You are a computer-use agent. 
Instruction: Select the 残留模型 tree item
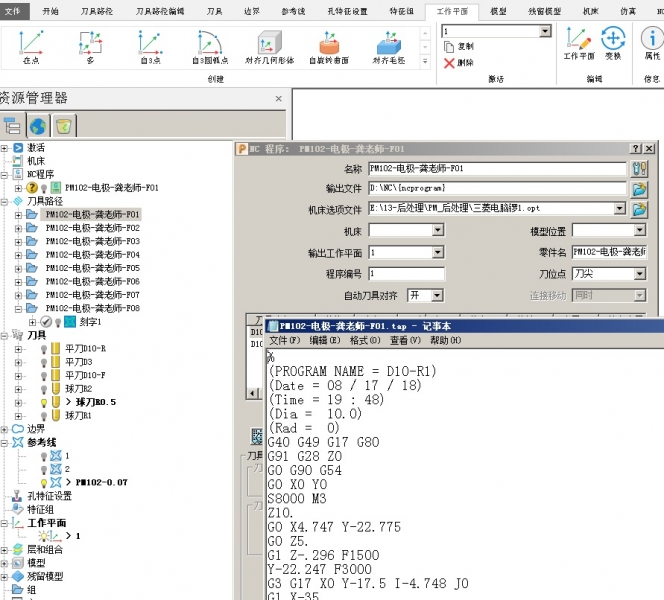pos(44,576)
